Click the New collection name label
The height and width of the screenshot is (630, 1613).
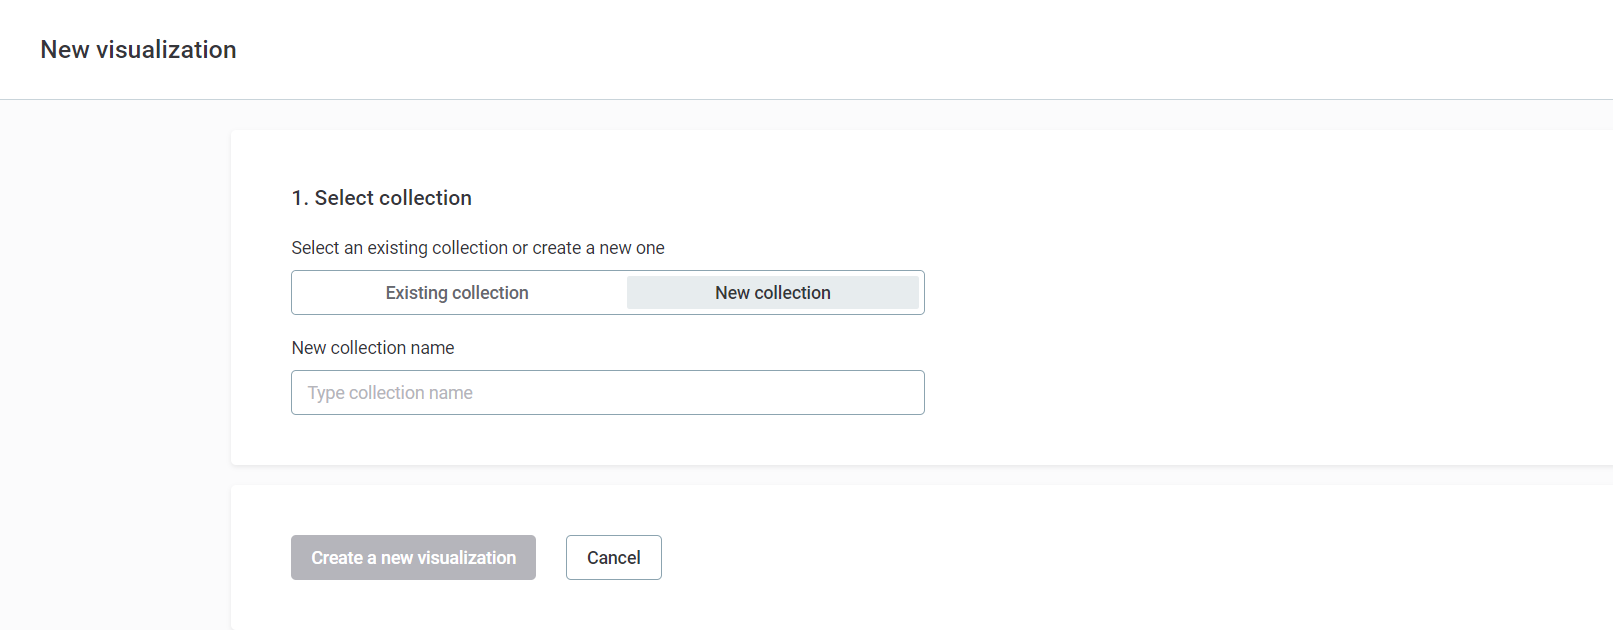click(x=372, y=348)
